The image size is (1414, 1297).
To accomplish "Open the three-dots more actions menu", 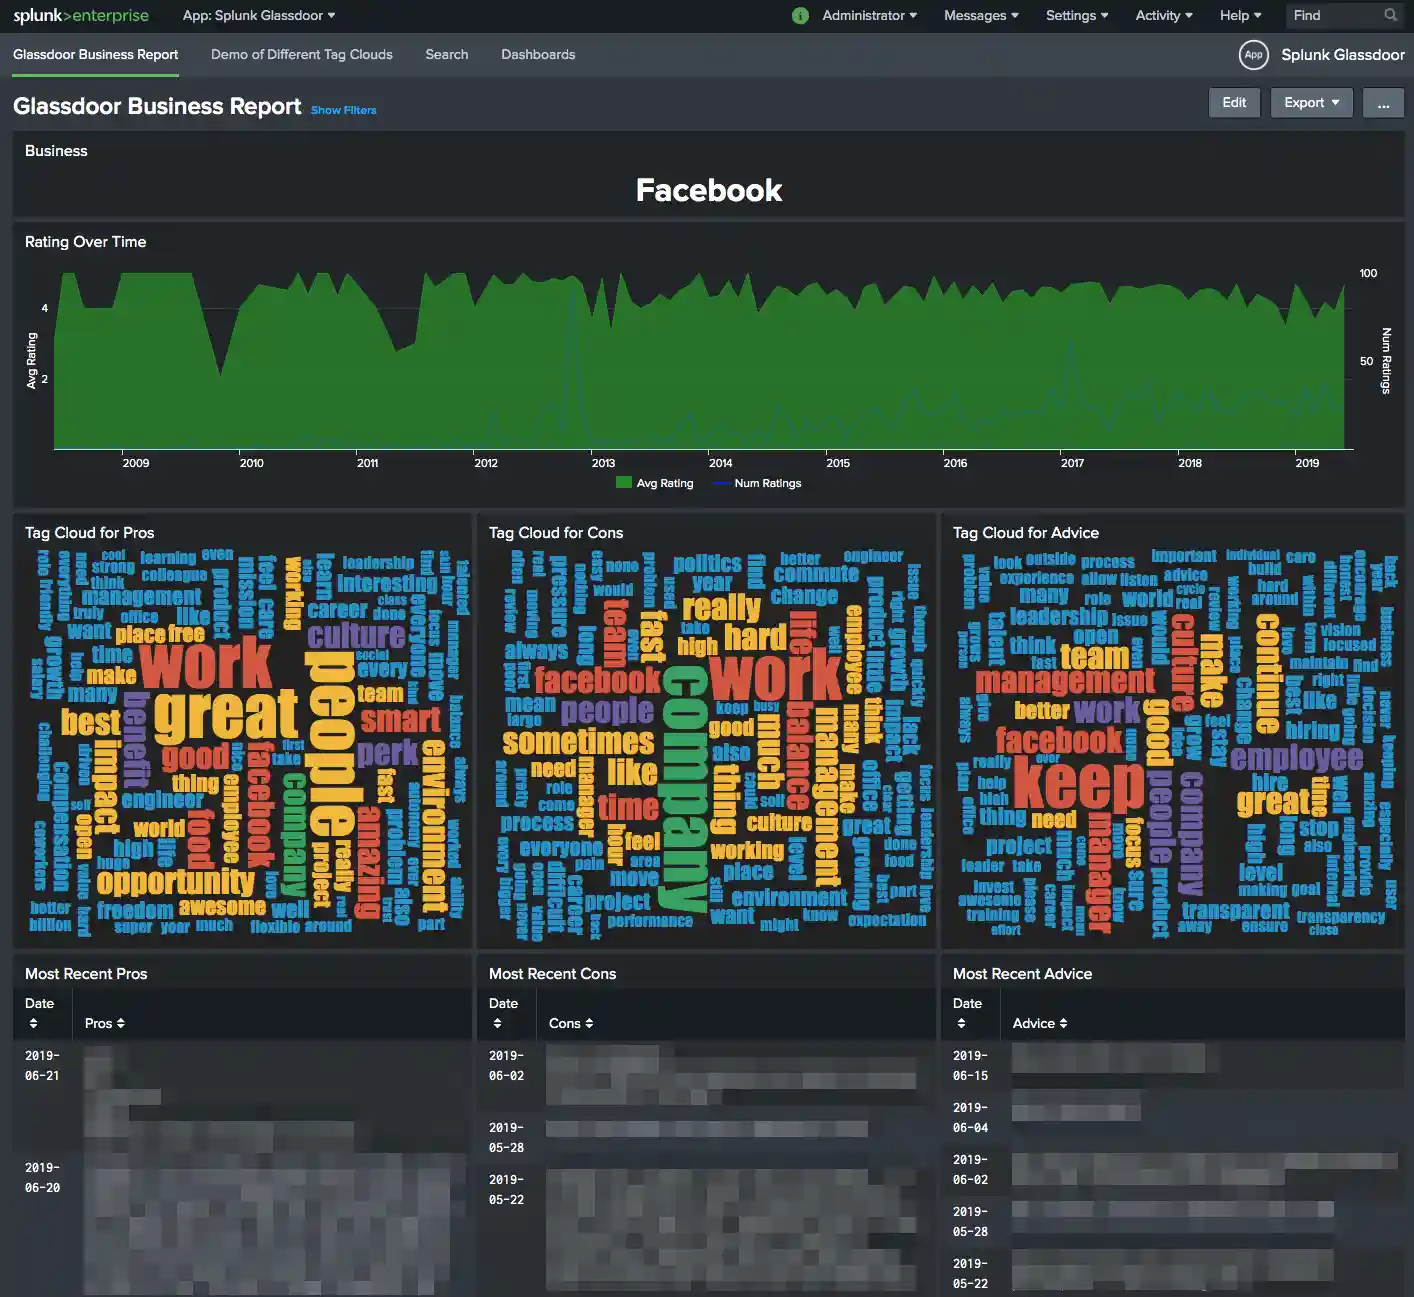I will pos(1383,103).
